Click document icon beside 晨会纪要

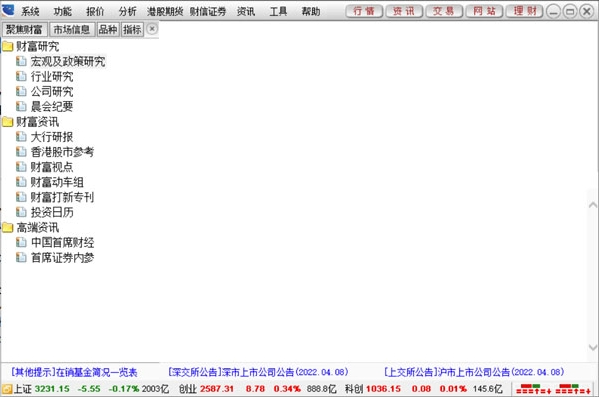tap(21, 107)
